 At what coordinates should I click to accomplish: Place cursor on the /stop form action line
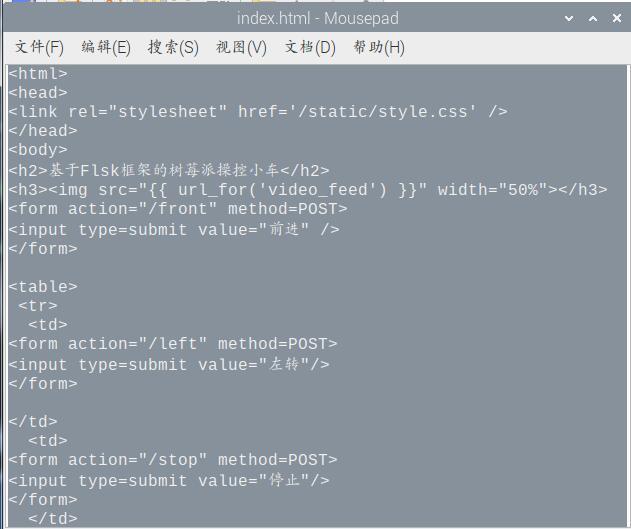point(173,461)
